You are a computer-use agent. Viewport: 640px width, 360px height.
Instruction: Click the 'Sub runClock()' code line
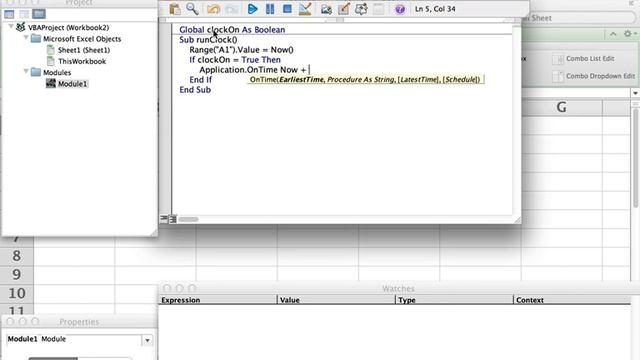point(208,40)
